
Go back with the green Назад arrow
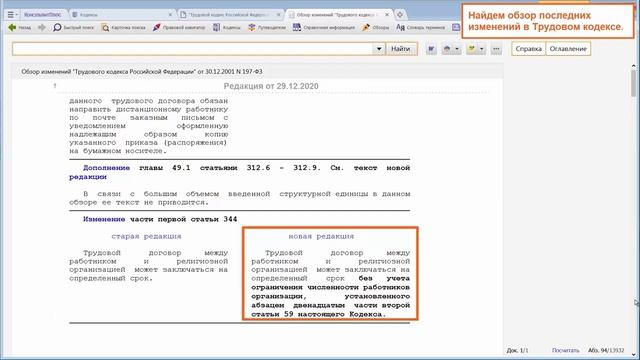point(20,27)
